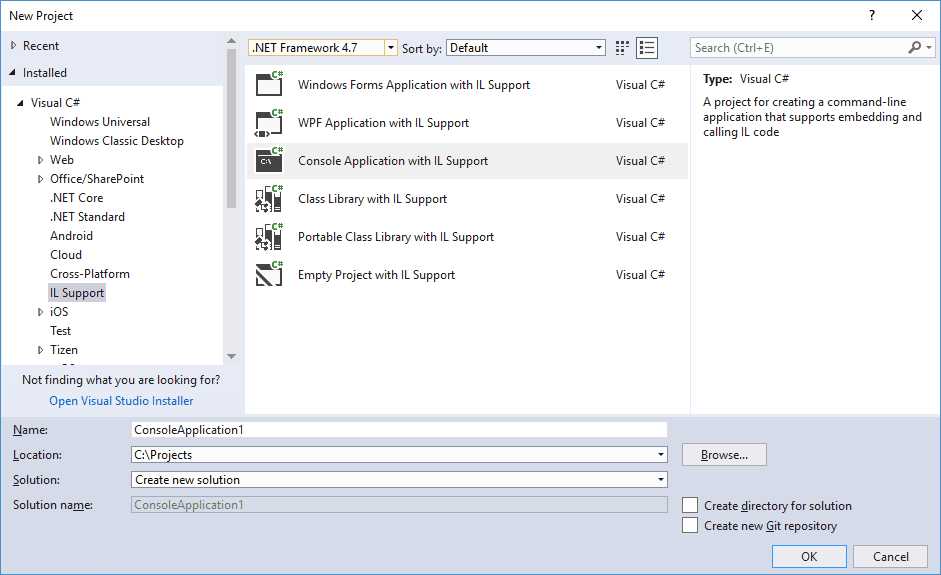Screen dimensions: 941x575
Task: Click the Portable Class Library template icon
Action: coord(270,237)
